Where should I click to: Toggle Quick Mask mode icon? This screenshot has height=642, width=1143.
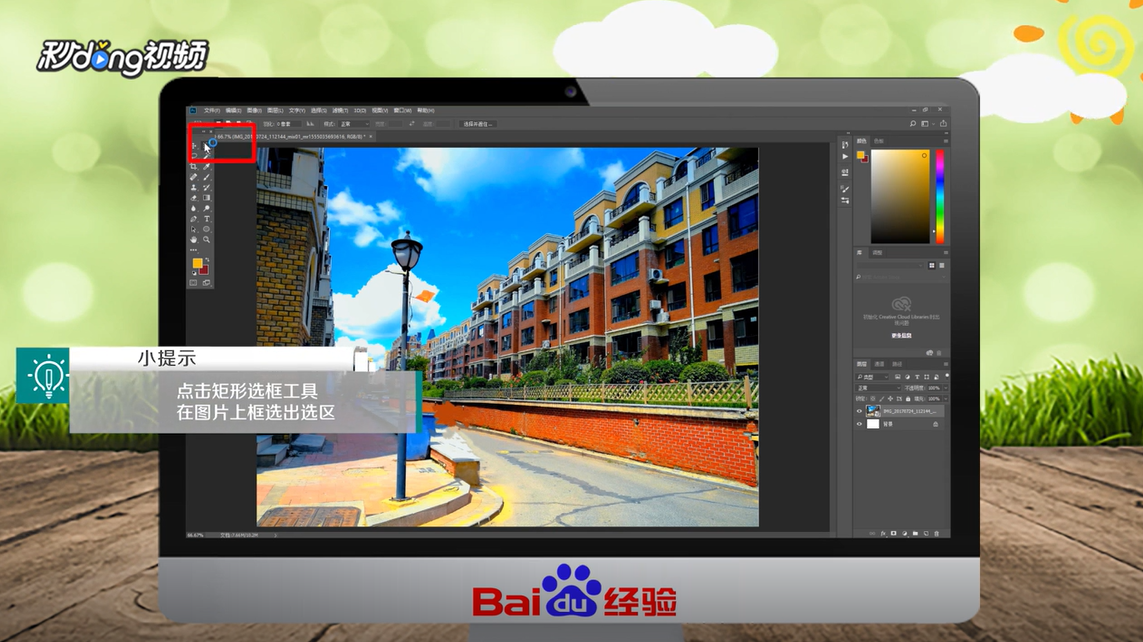tap(193, 283)
